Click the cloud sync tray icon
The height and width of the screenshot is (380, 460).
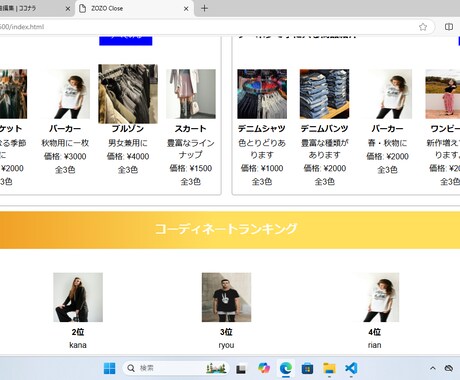[x=449, y=368]
